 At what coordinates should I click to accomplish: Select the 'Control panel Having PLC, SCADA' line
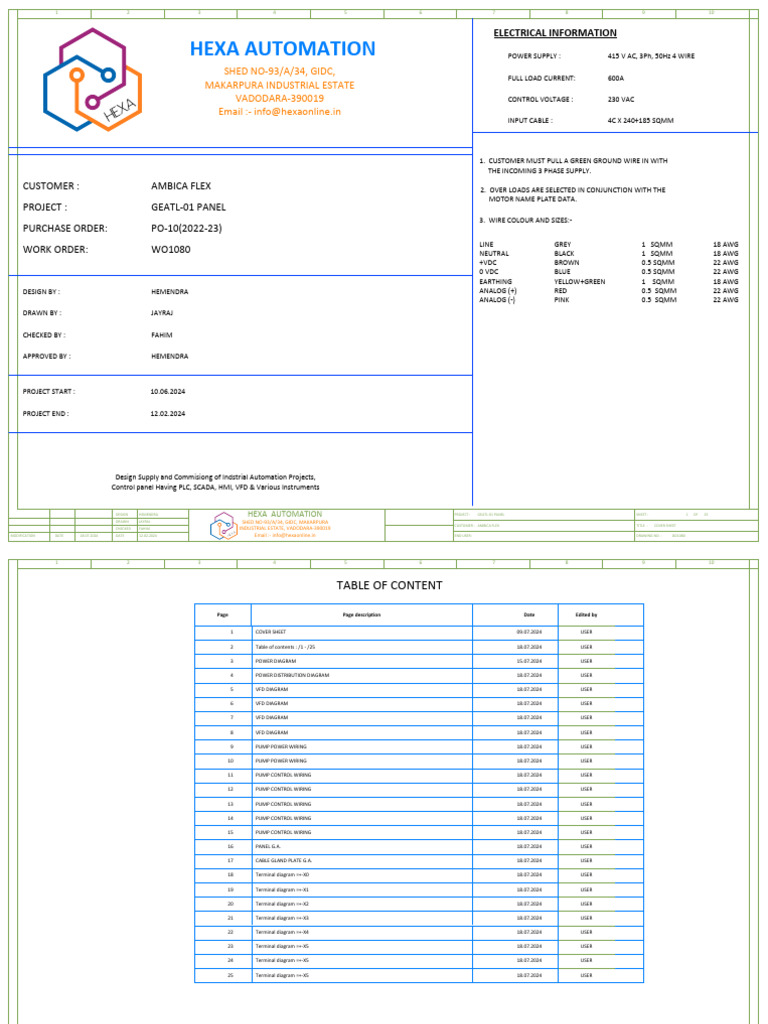(216, 488)
